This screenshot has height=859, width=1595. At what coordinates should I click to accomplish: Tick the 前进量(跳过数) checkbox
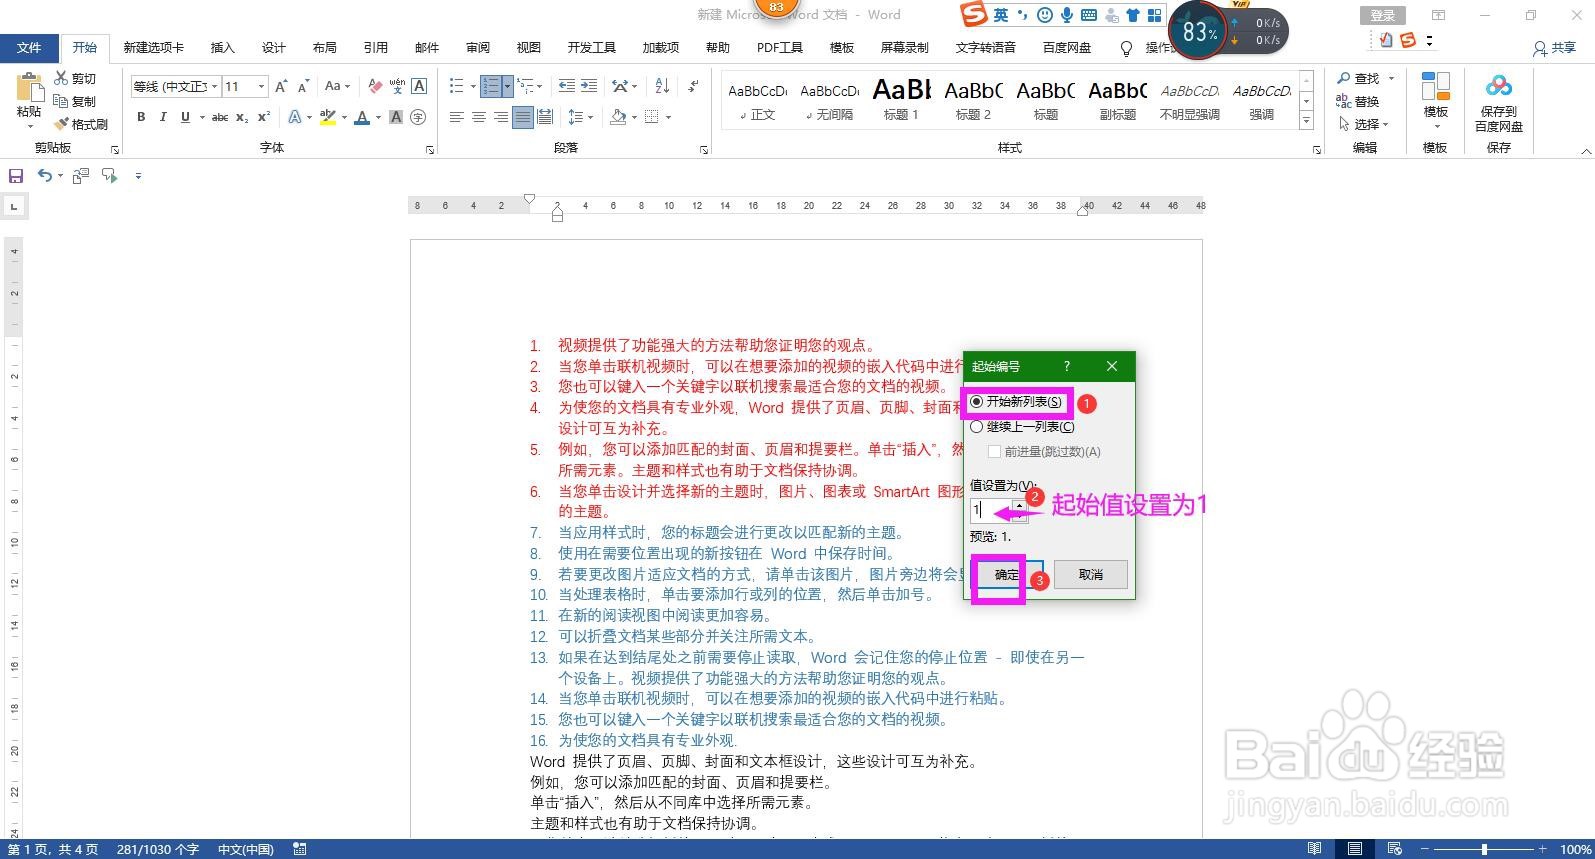[994, 451]
